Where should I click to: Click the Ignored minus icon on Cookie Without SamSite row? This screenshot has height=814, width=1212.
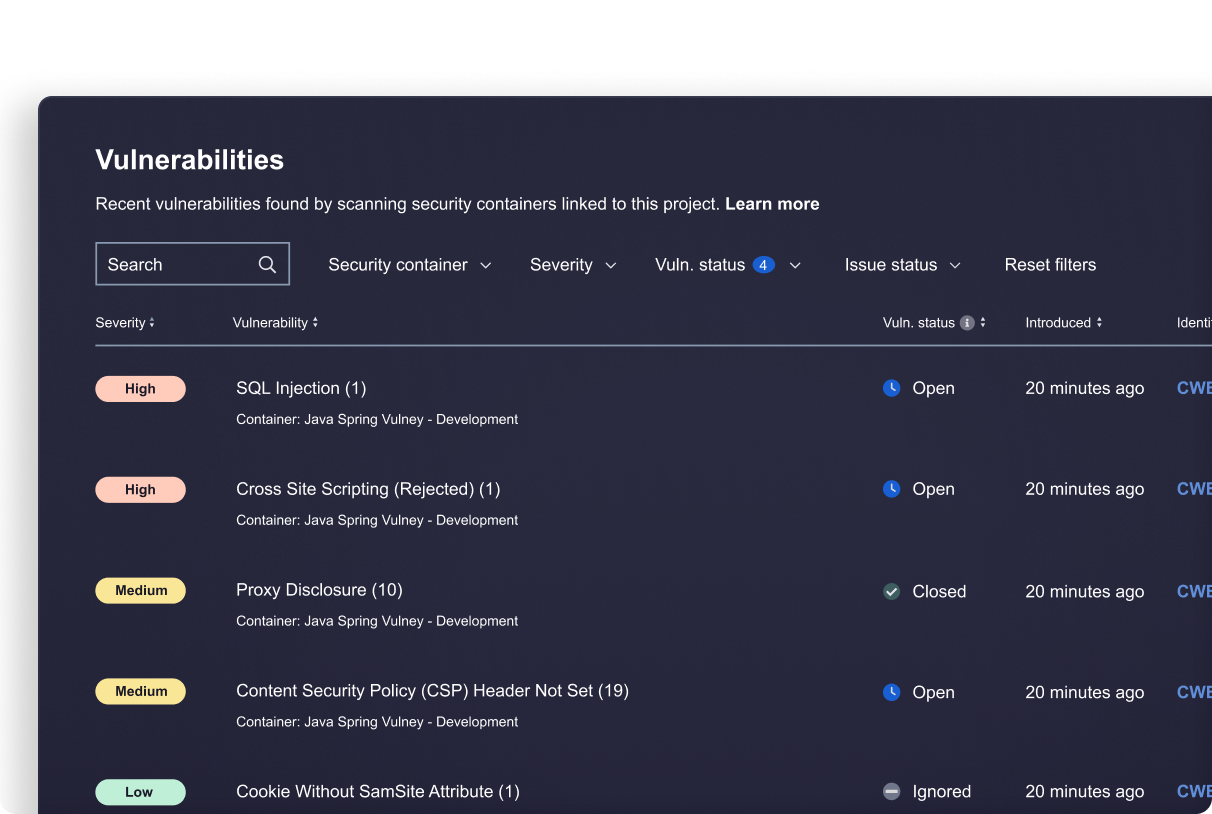890,791
